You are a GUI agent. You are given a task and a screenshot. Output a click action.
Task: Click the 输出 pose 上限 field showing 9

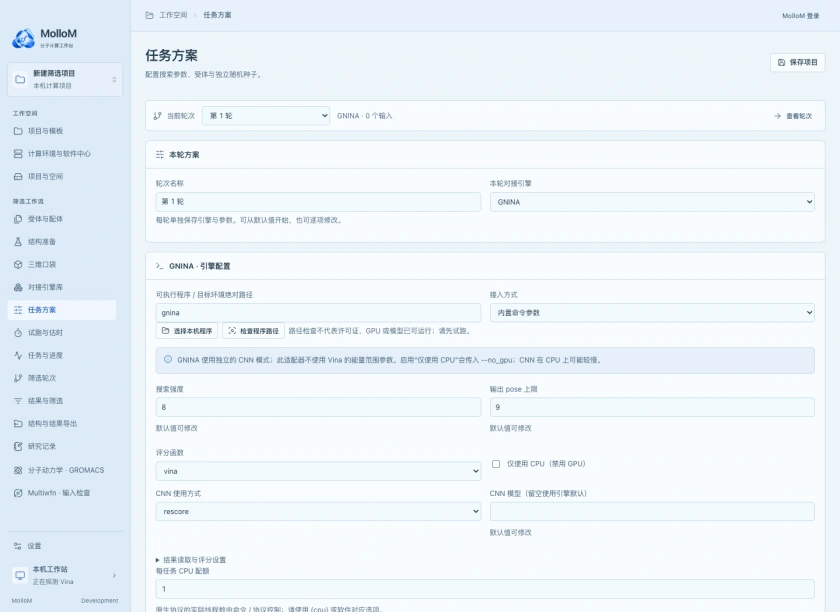652,407
